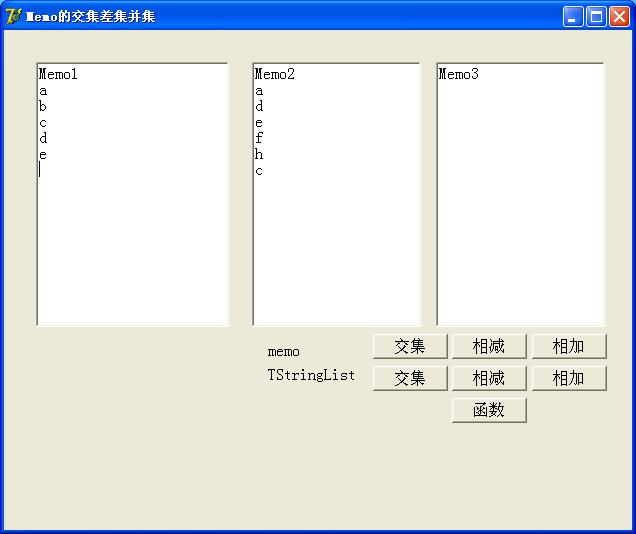Minimize the window
Screen dimensions: 636x534
(573, 17)
